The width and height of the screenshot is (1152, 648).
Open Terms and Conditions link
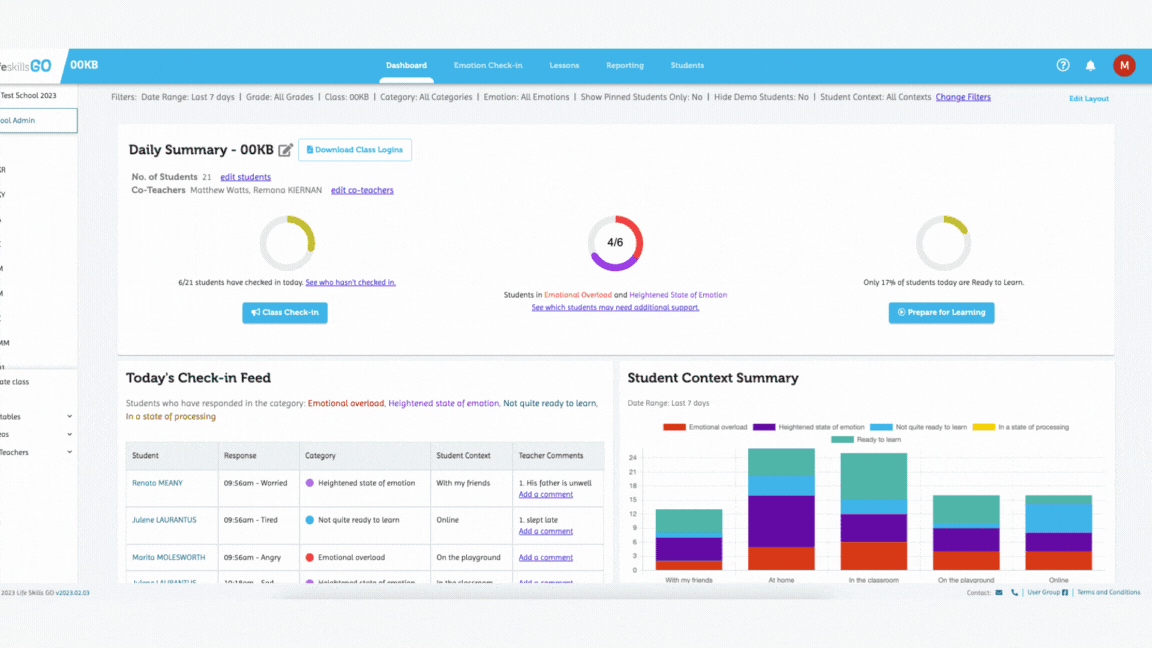(1109, 592)
